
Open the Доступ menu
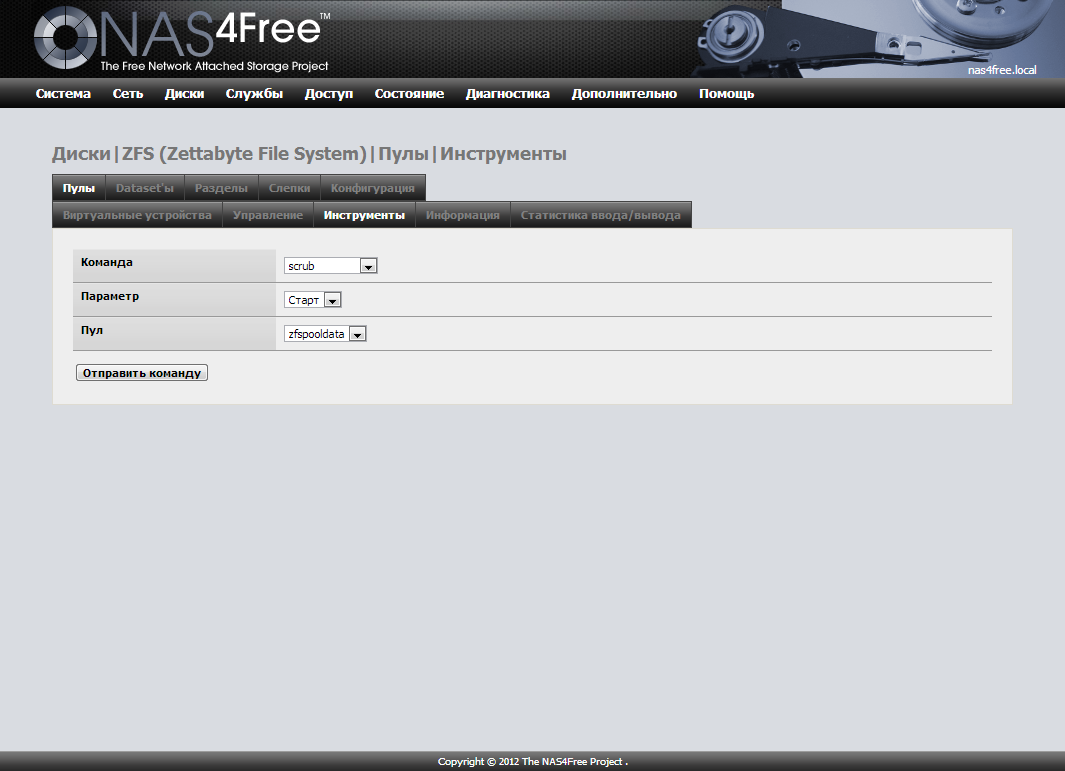tap(329, 94)
